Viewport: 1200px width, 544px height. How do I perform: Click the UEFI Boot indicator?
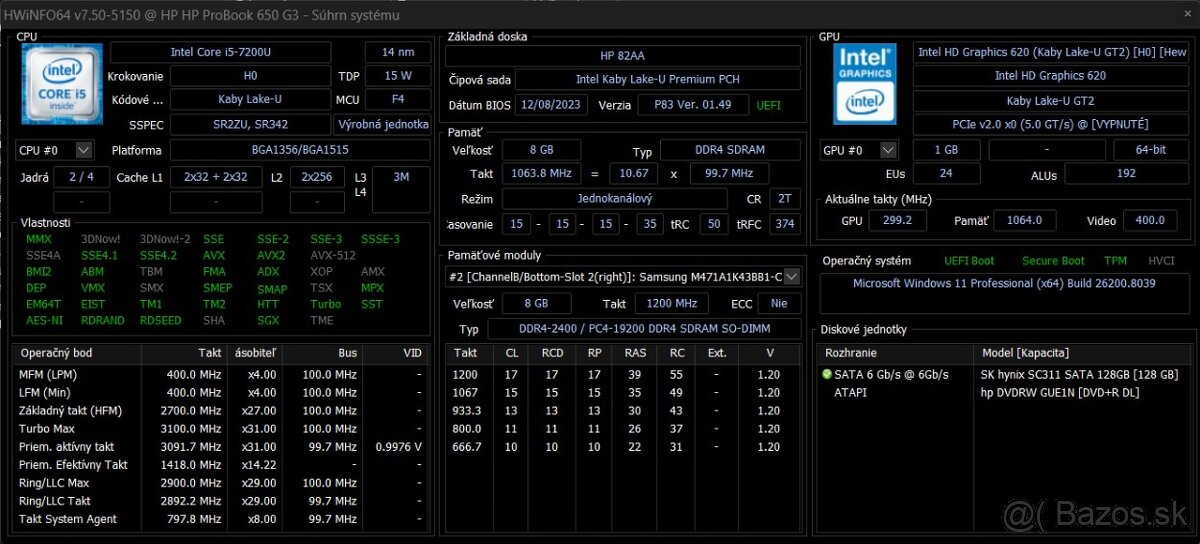point(969,261)
